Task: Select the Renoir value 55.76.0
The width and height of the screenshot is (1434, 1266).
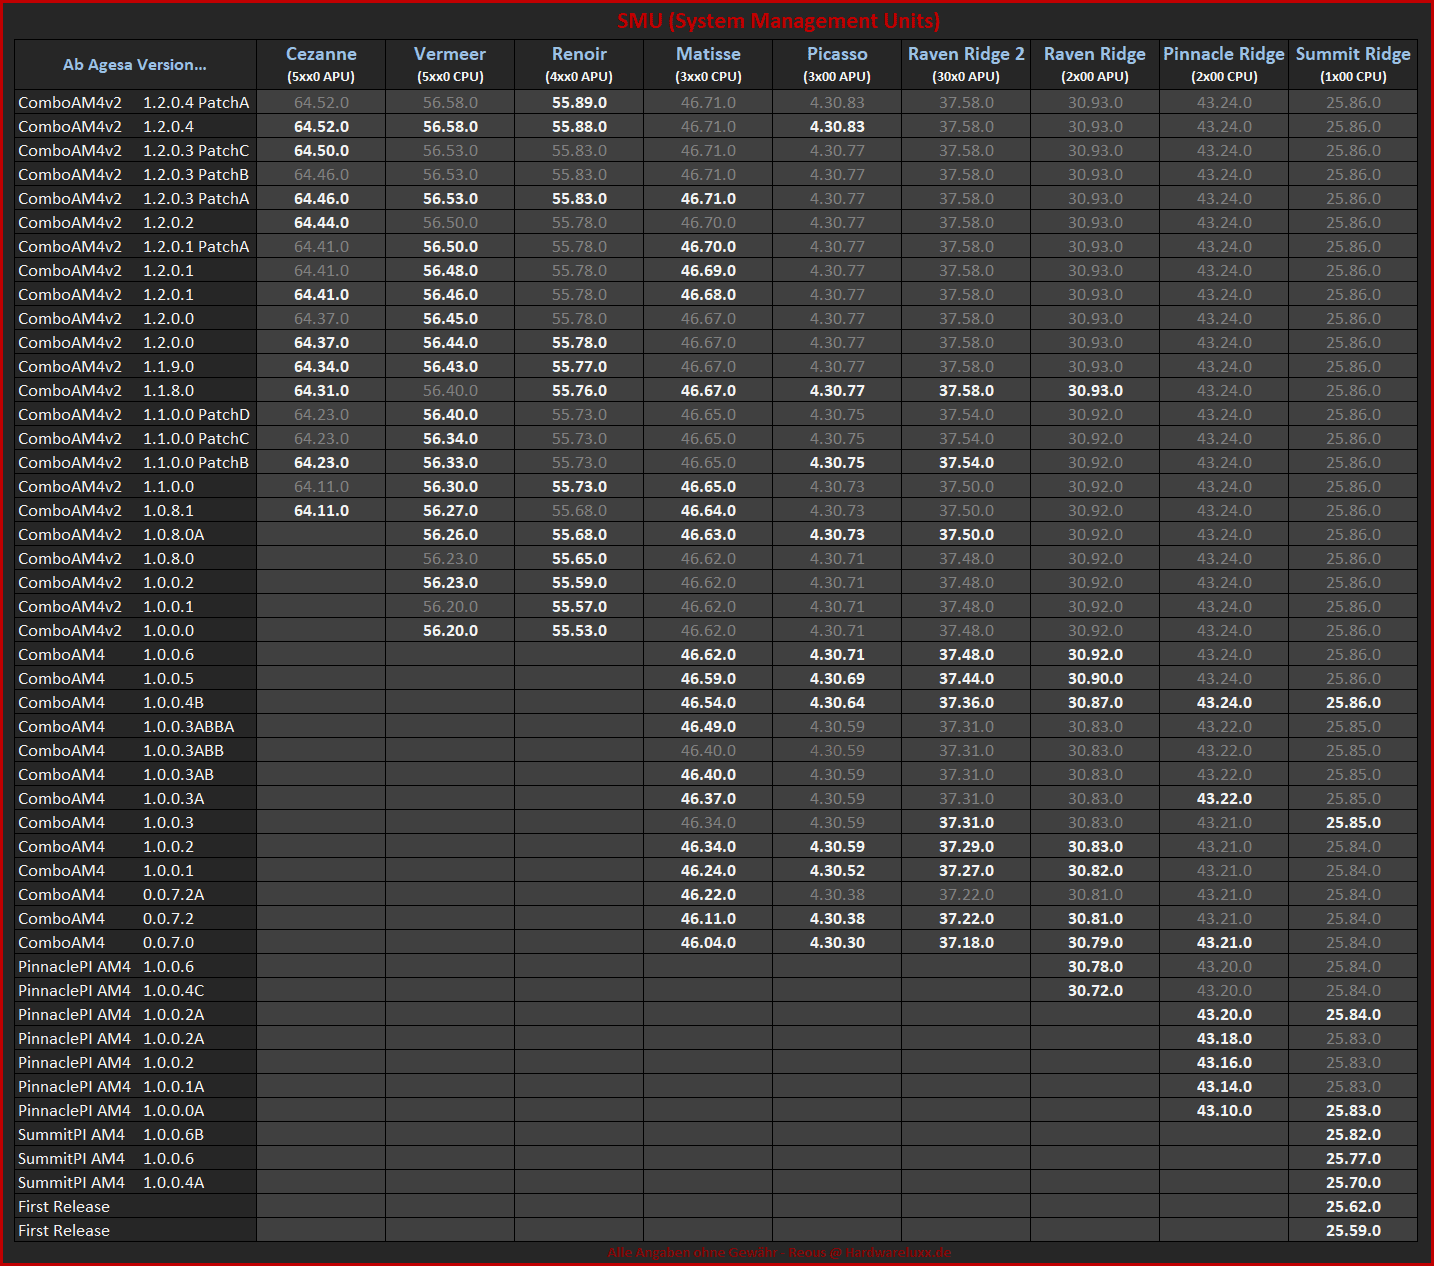Action: click(579, 390)
